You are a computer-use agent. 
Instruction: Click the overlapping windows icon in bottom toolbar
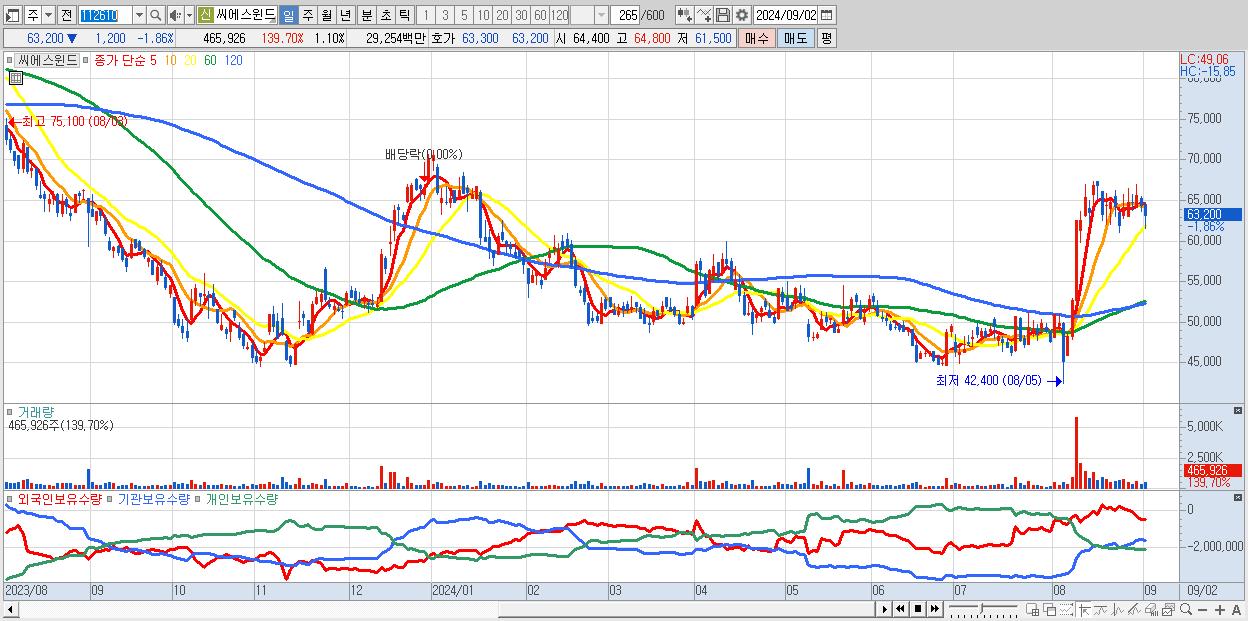tap(1050, 609)
